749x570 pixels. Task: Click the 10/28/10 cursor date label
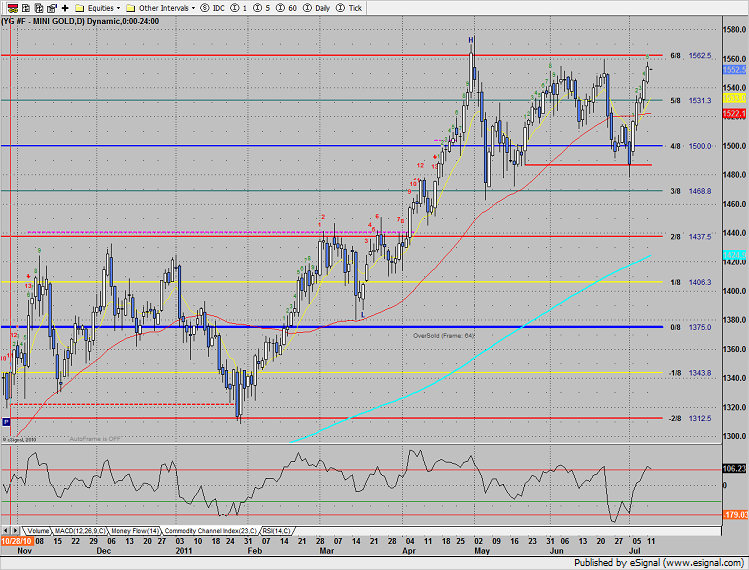(17, 541)
